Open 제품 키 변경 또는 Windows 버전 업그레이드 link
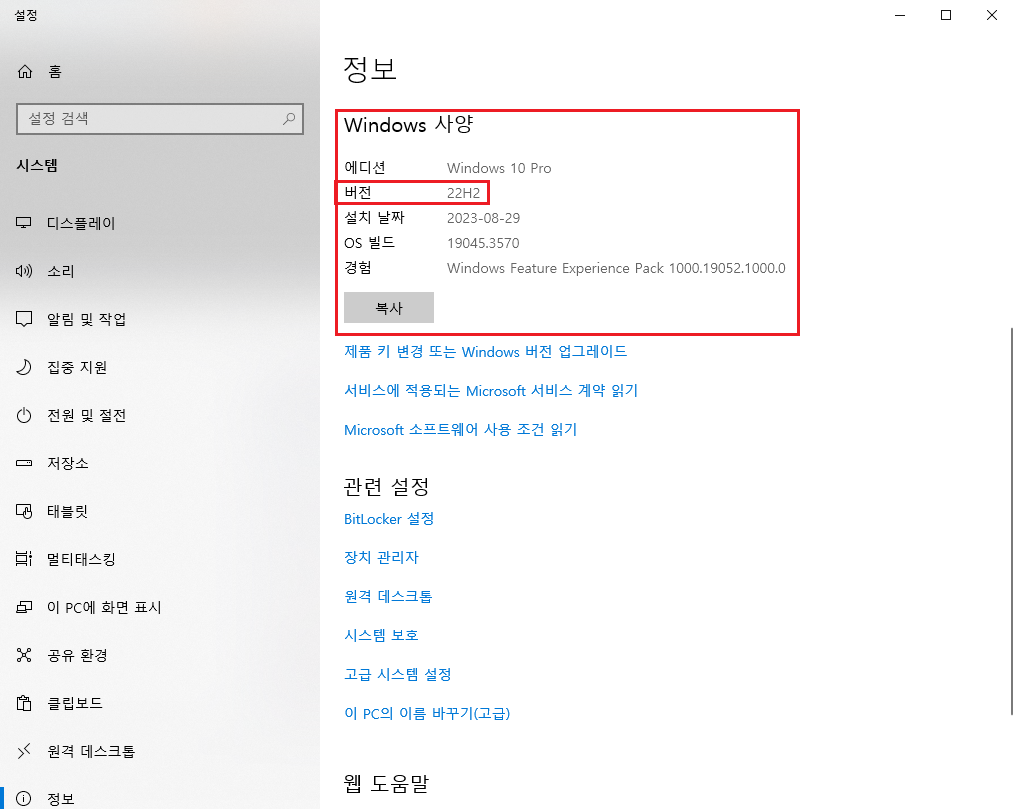 pos(485,352)
